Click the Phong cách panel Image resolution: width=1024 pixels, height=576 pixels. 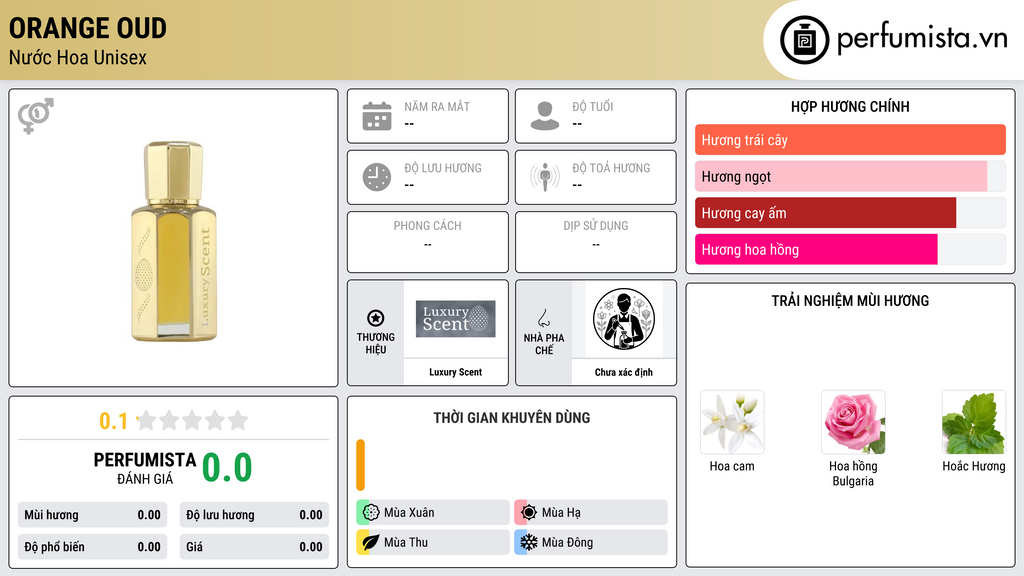click(428, 242)
